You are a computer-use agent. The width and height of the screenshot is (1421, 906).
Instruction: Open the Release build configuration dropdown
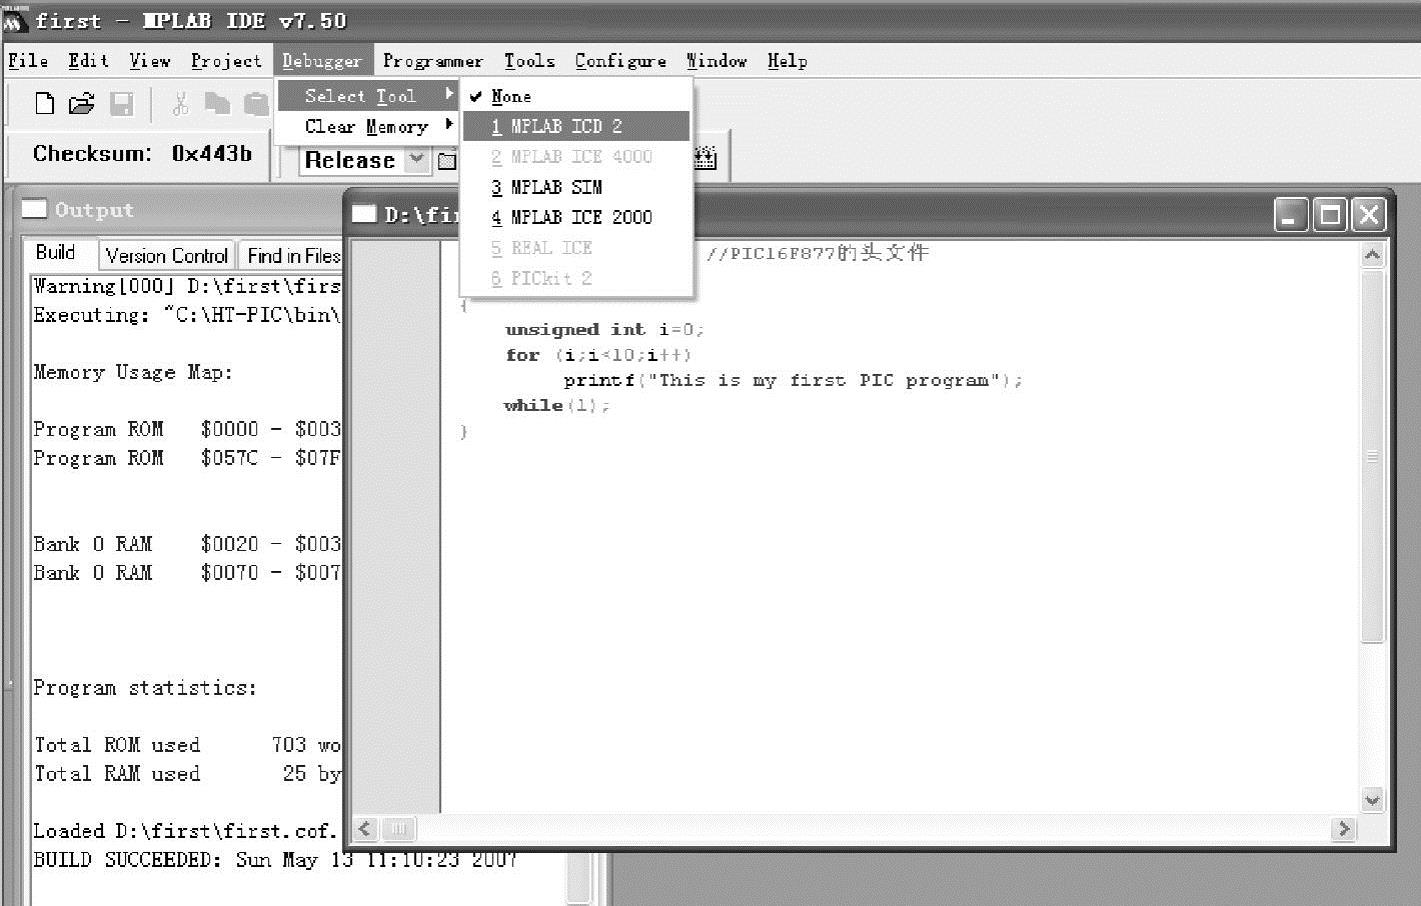(x=417, y=160)
